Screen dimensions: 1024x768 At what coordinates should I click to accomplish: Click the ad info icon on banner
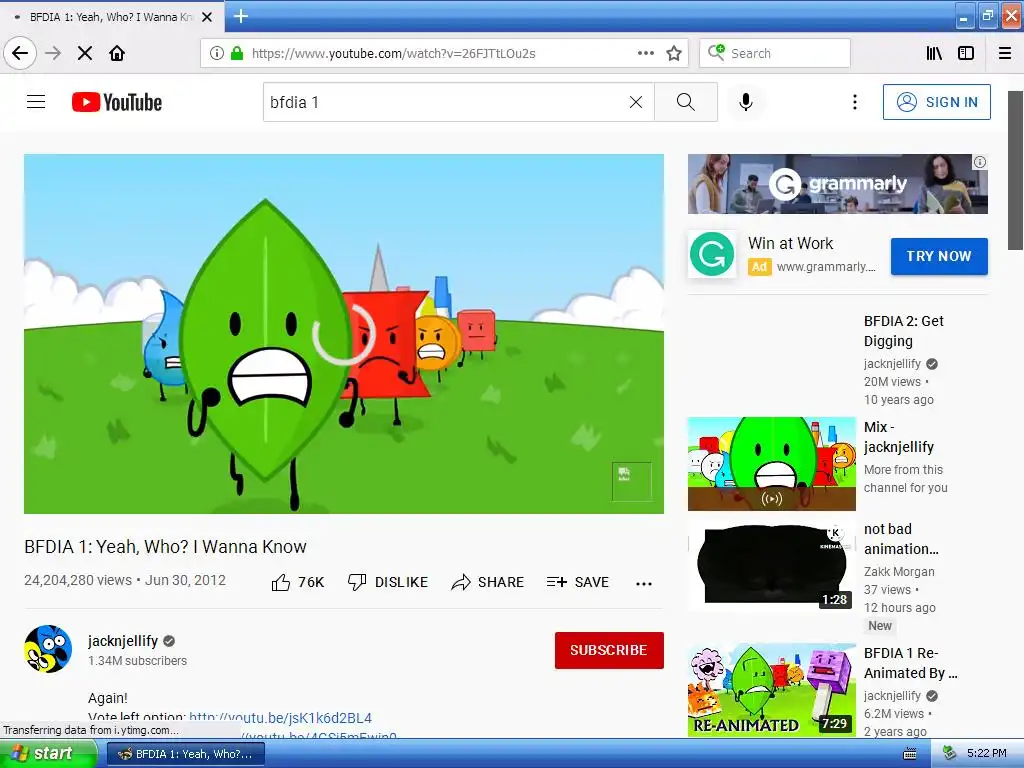pos(980,162)
